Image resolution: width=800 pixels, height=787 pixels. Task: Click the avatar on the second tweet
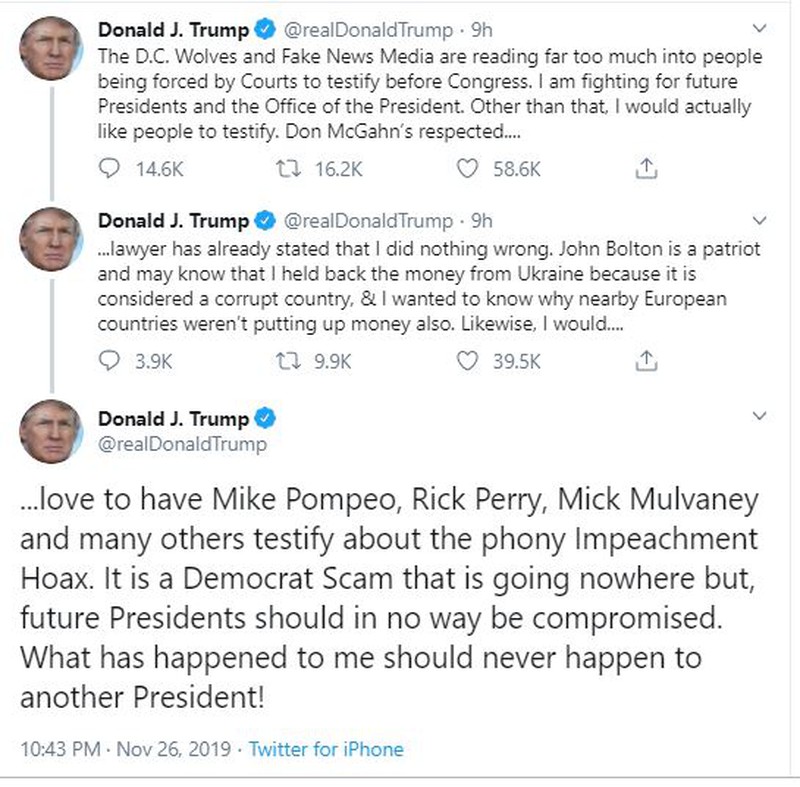pos(51,240)
